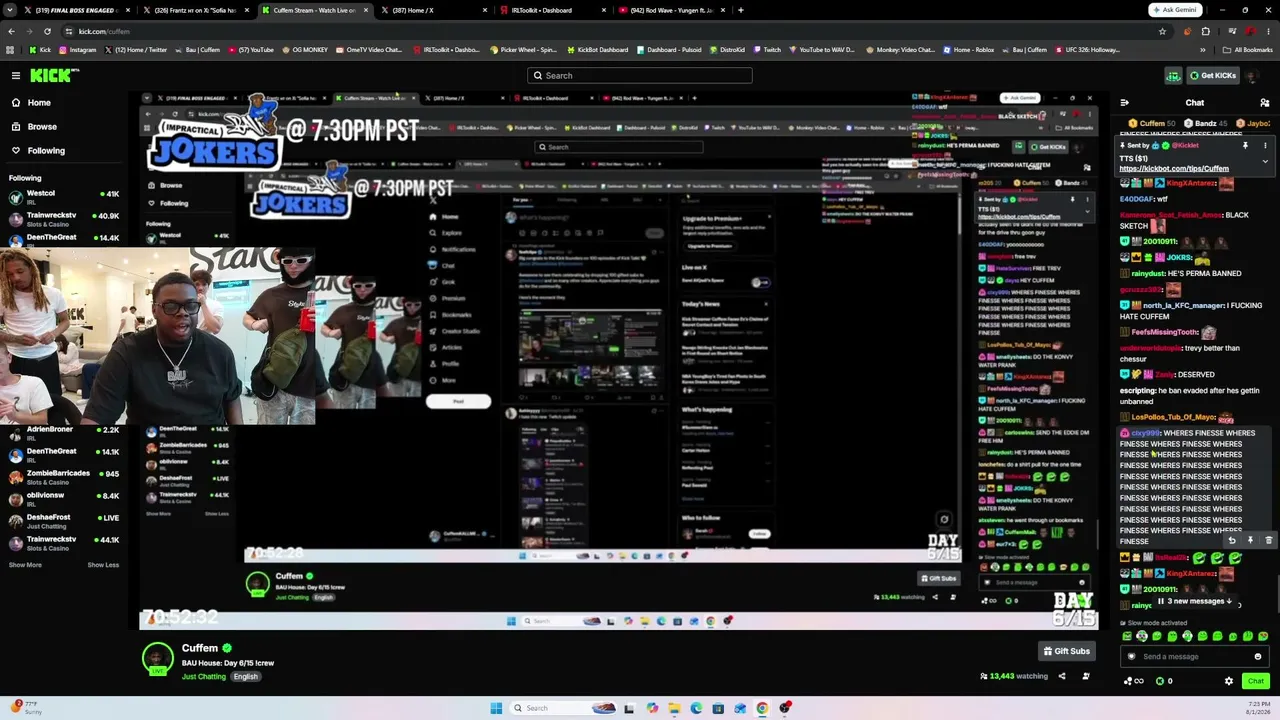Open the Instagram bookmark
The width and height of the screenshot is (1280, 720).
click(79, 50)
